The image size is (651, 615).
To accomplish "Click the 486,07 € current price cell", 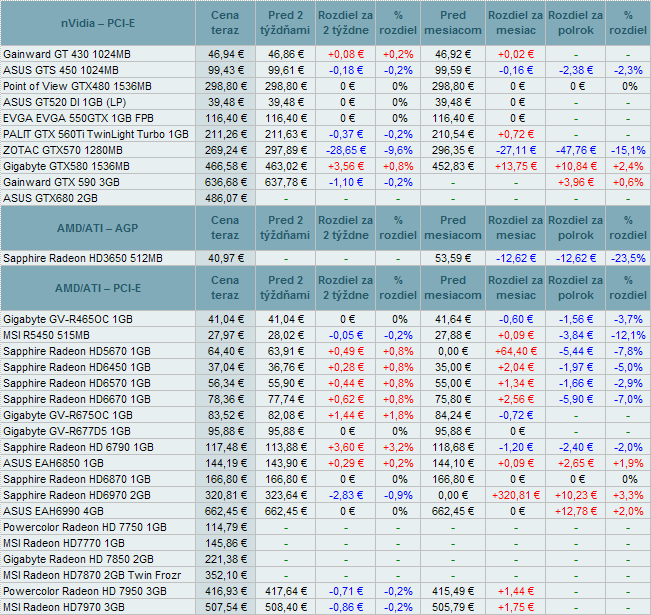I will (x=226, y=198).
